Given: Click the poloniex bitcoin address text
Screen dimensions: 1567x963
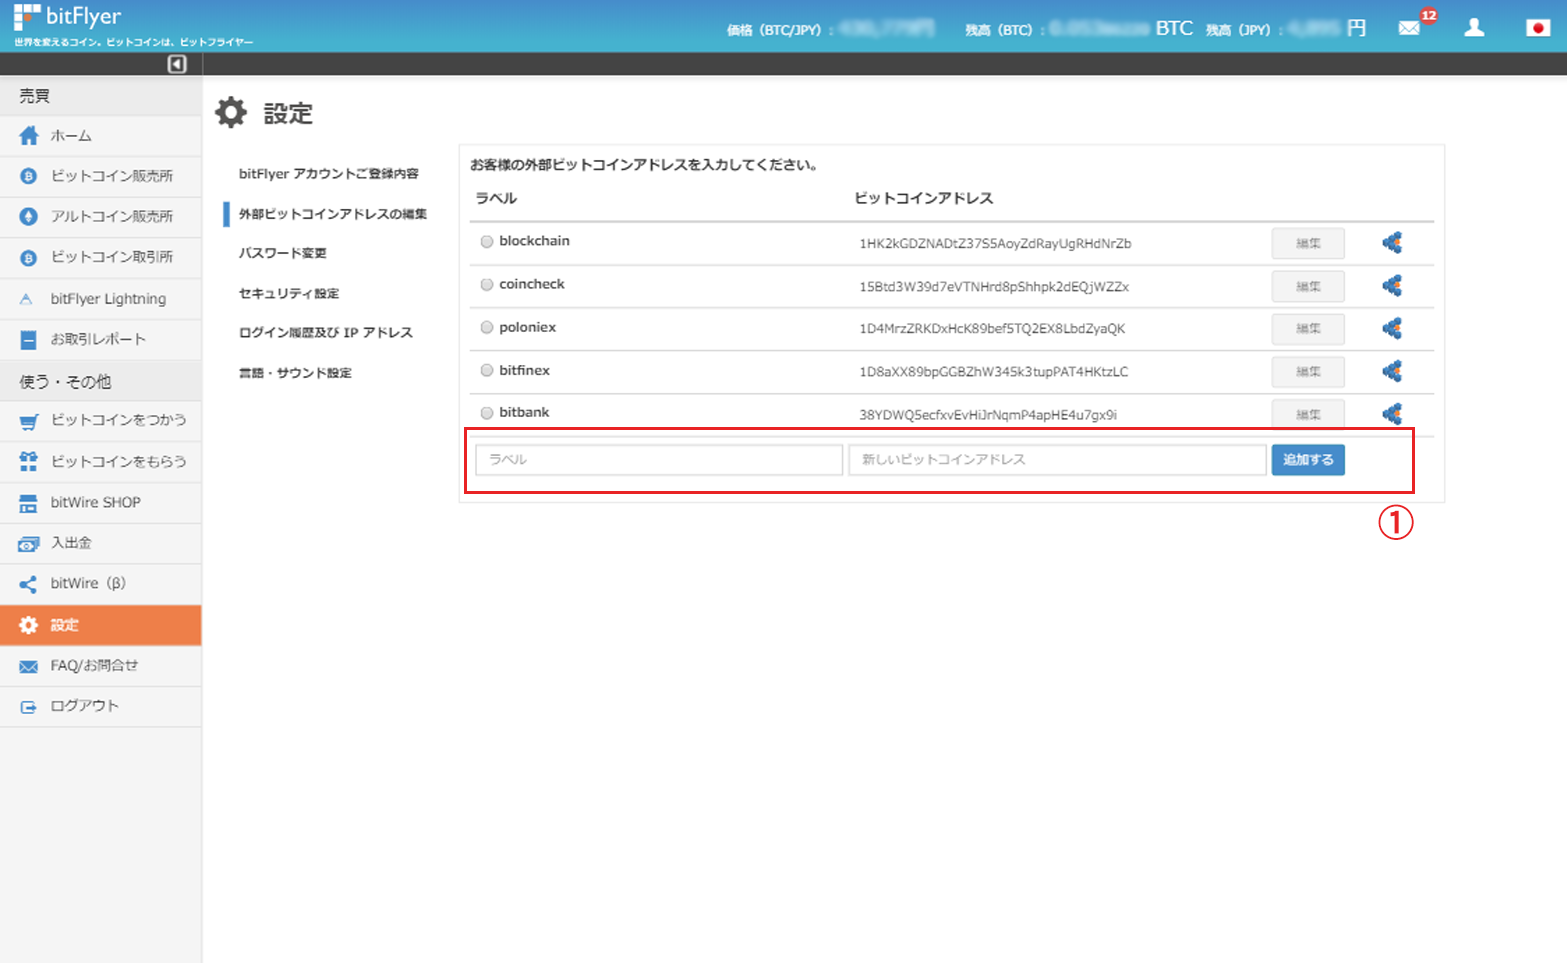Looking at the screenshot, I should (992, 328).
